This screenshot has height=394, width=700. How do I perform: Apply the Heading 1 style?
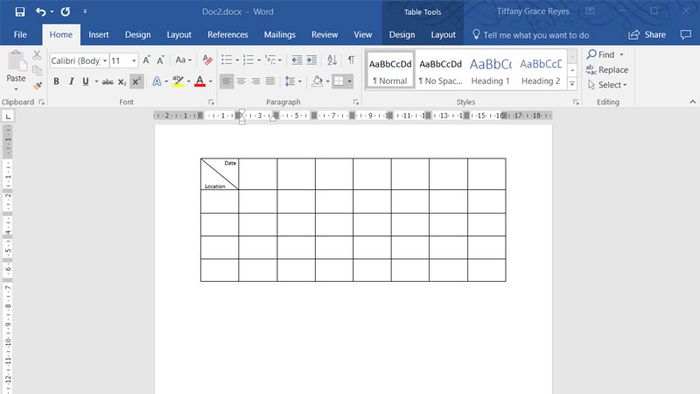(490, 71)
